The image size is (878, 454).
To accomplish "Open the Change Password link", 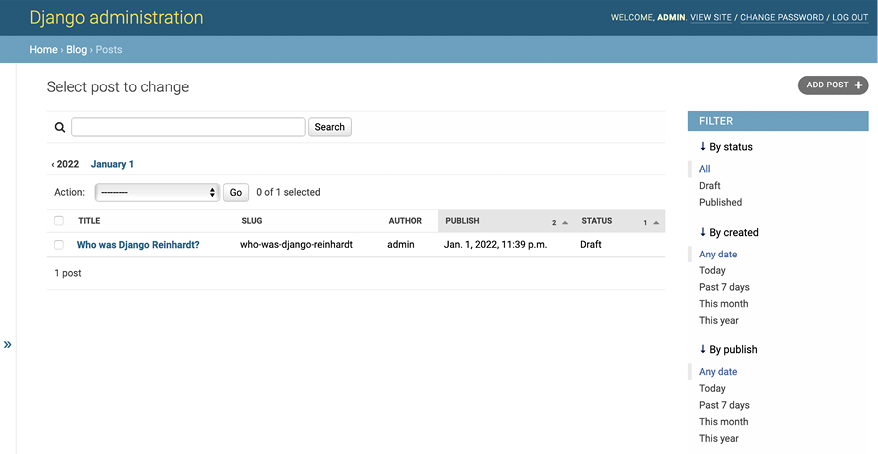I will coord(782,17).
